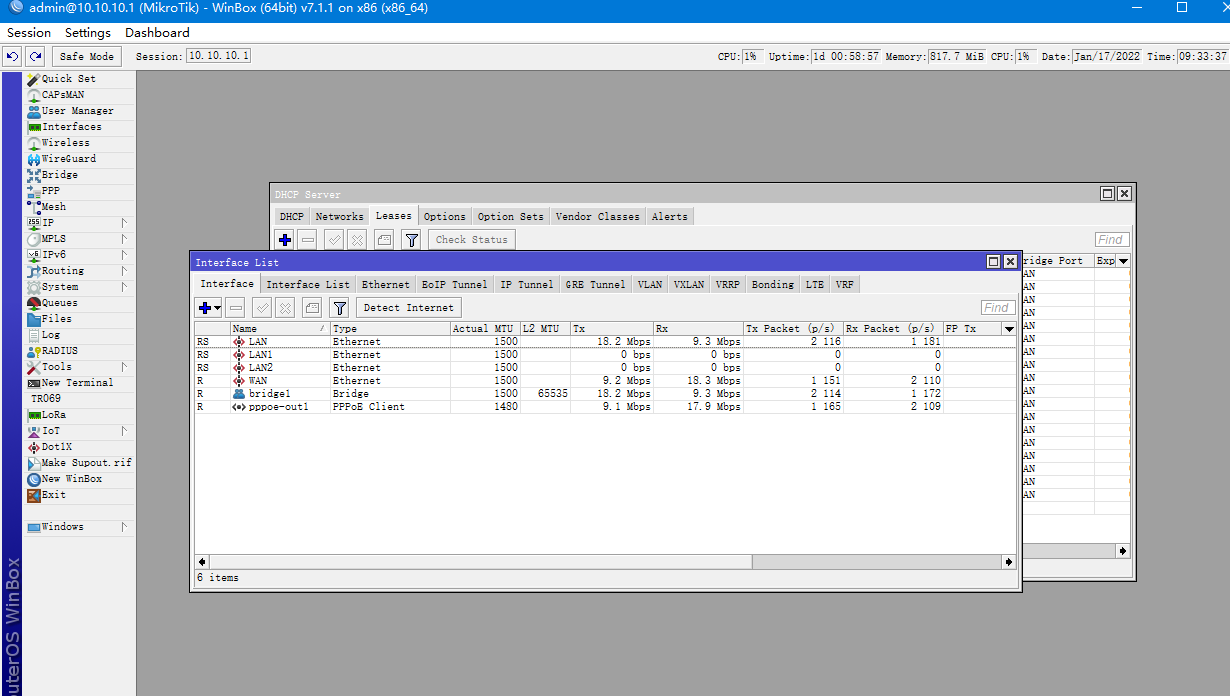
Task: Click the disable (X) icon in Interface List
Action: (285, 308)
